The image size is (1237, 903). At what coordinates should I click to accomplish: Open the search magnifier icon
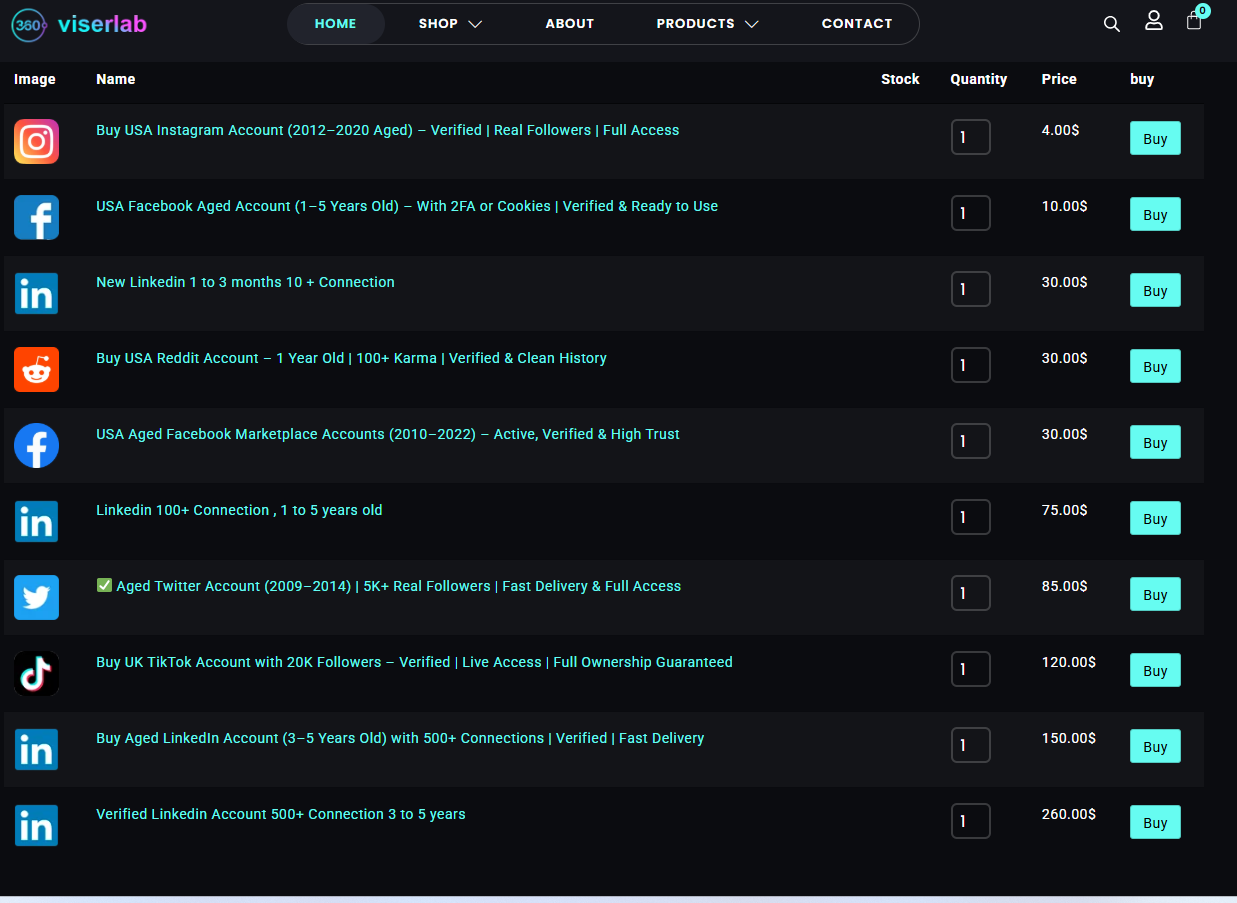[x=1111, y=24]
